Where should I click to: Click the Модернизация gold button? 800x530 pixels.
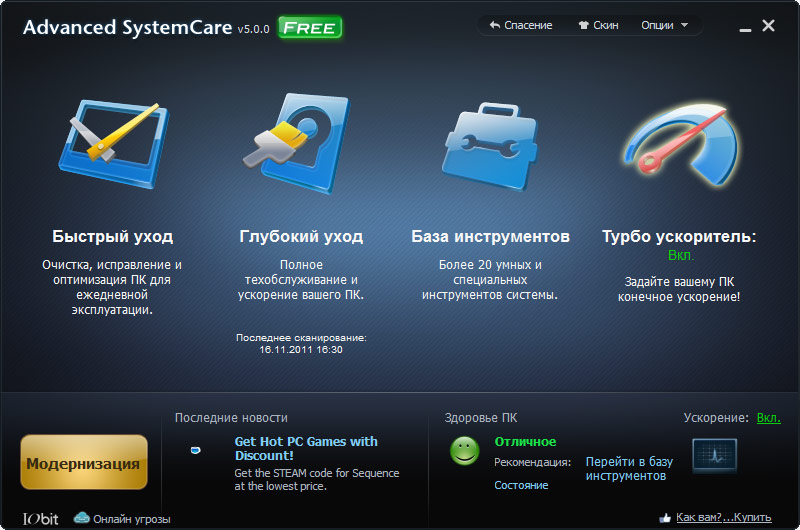pyautogui.click(x=84, y=462)
